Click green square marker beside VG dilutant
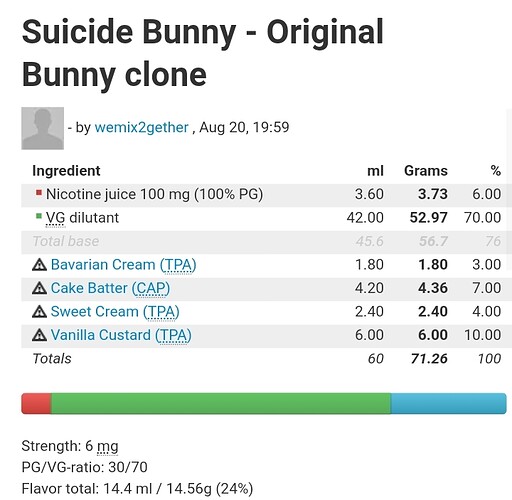Image resolution: width=512 pixels, height=500 pixels. click(39, 216)
